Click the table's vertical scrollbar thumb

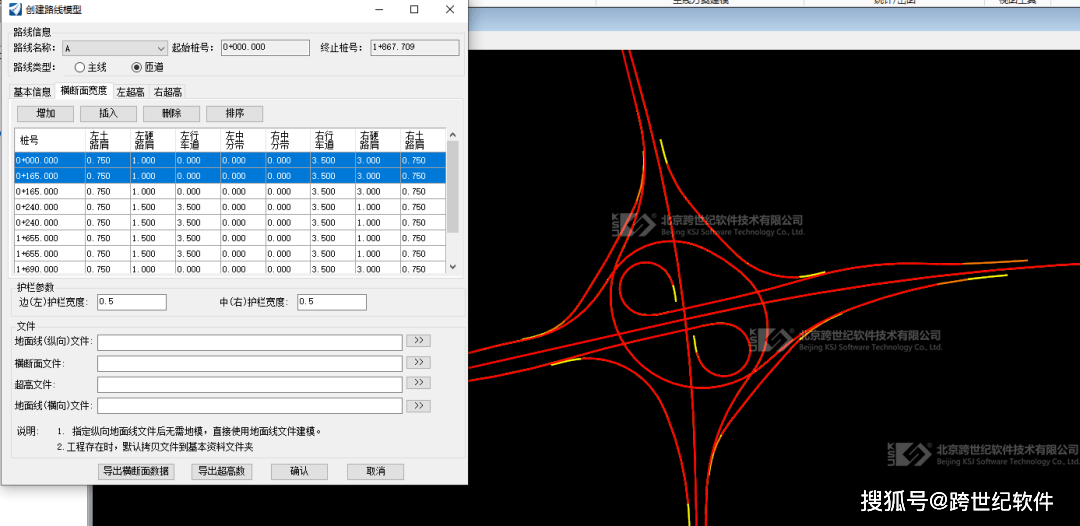coord(453,187)
